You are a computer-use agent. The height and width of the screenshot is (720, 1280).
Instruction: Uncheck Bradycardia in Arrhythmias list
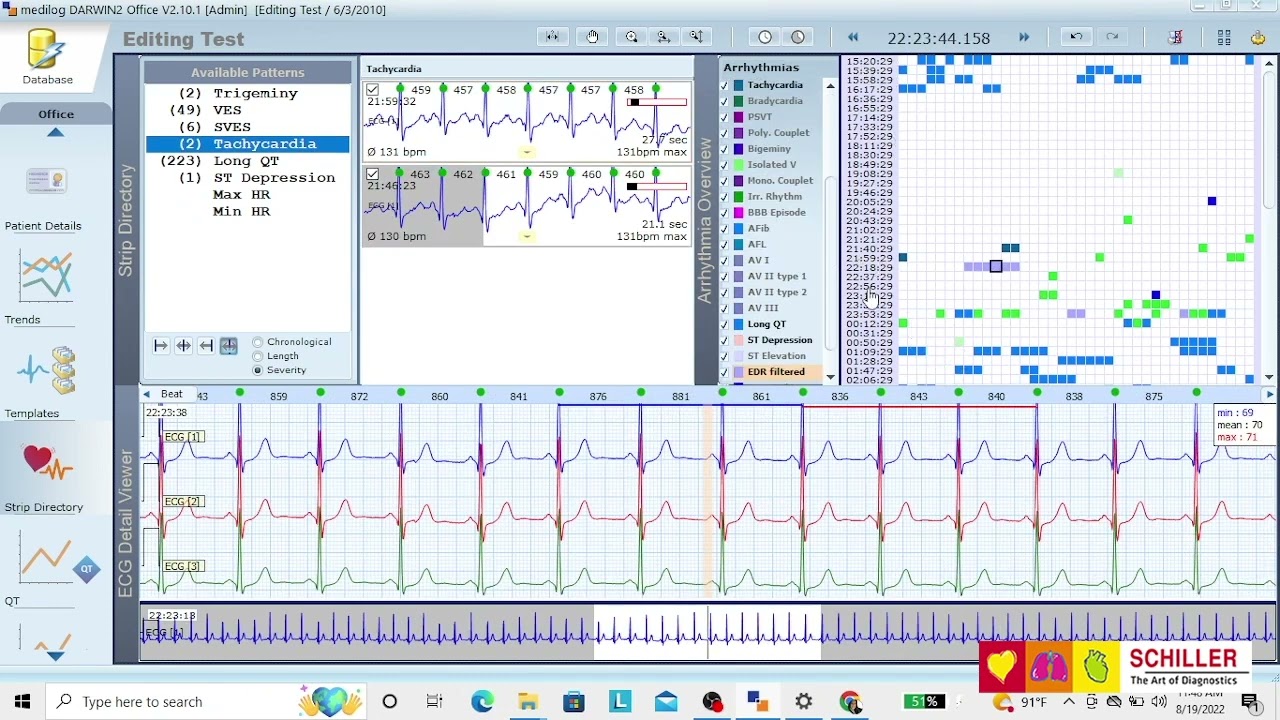(725, 101)
